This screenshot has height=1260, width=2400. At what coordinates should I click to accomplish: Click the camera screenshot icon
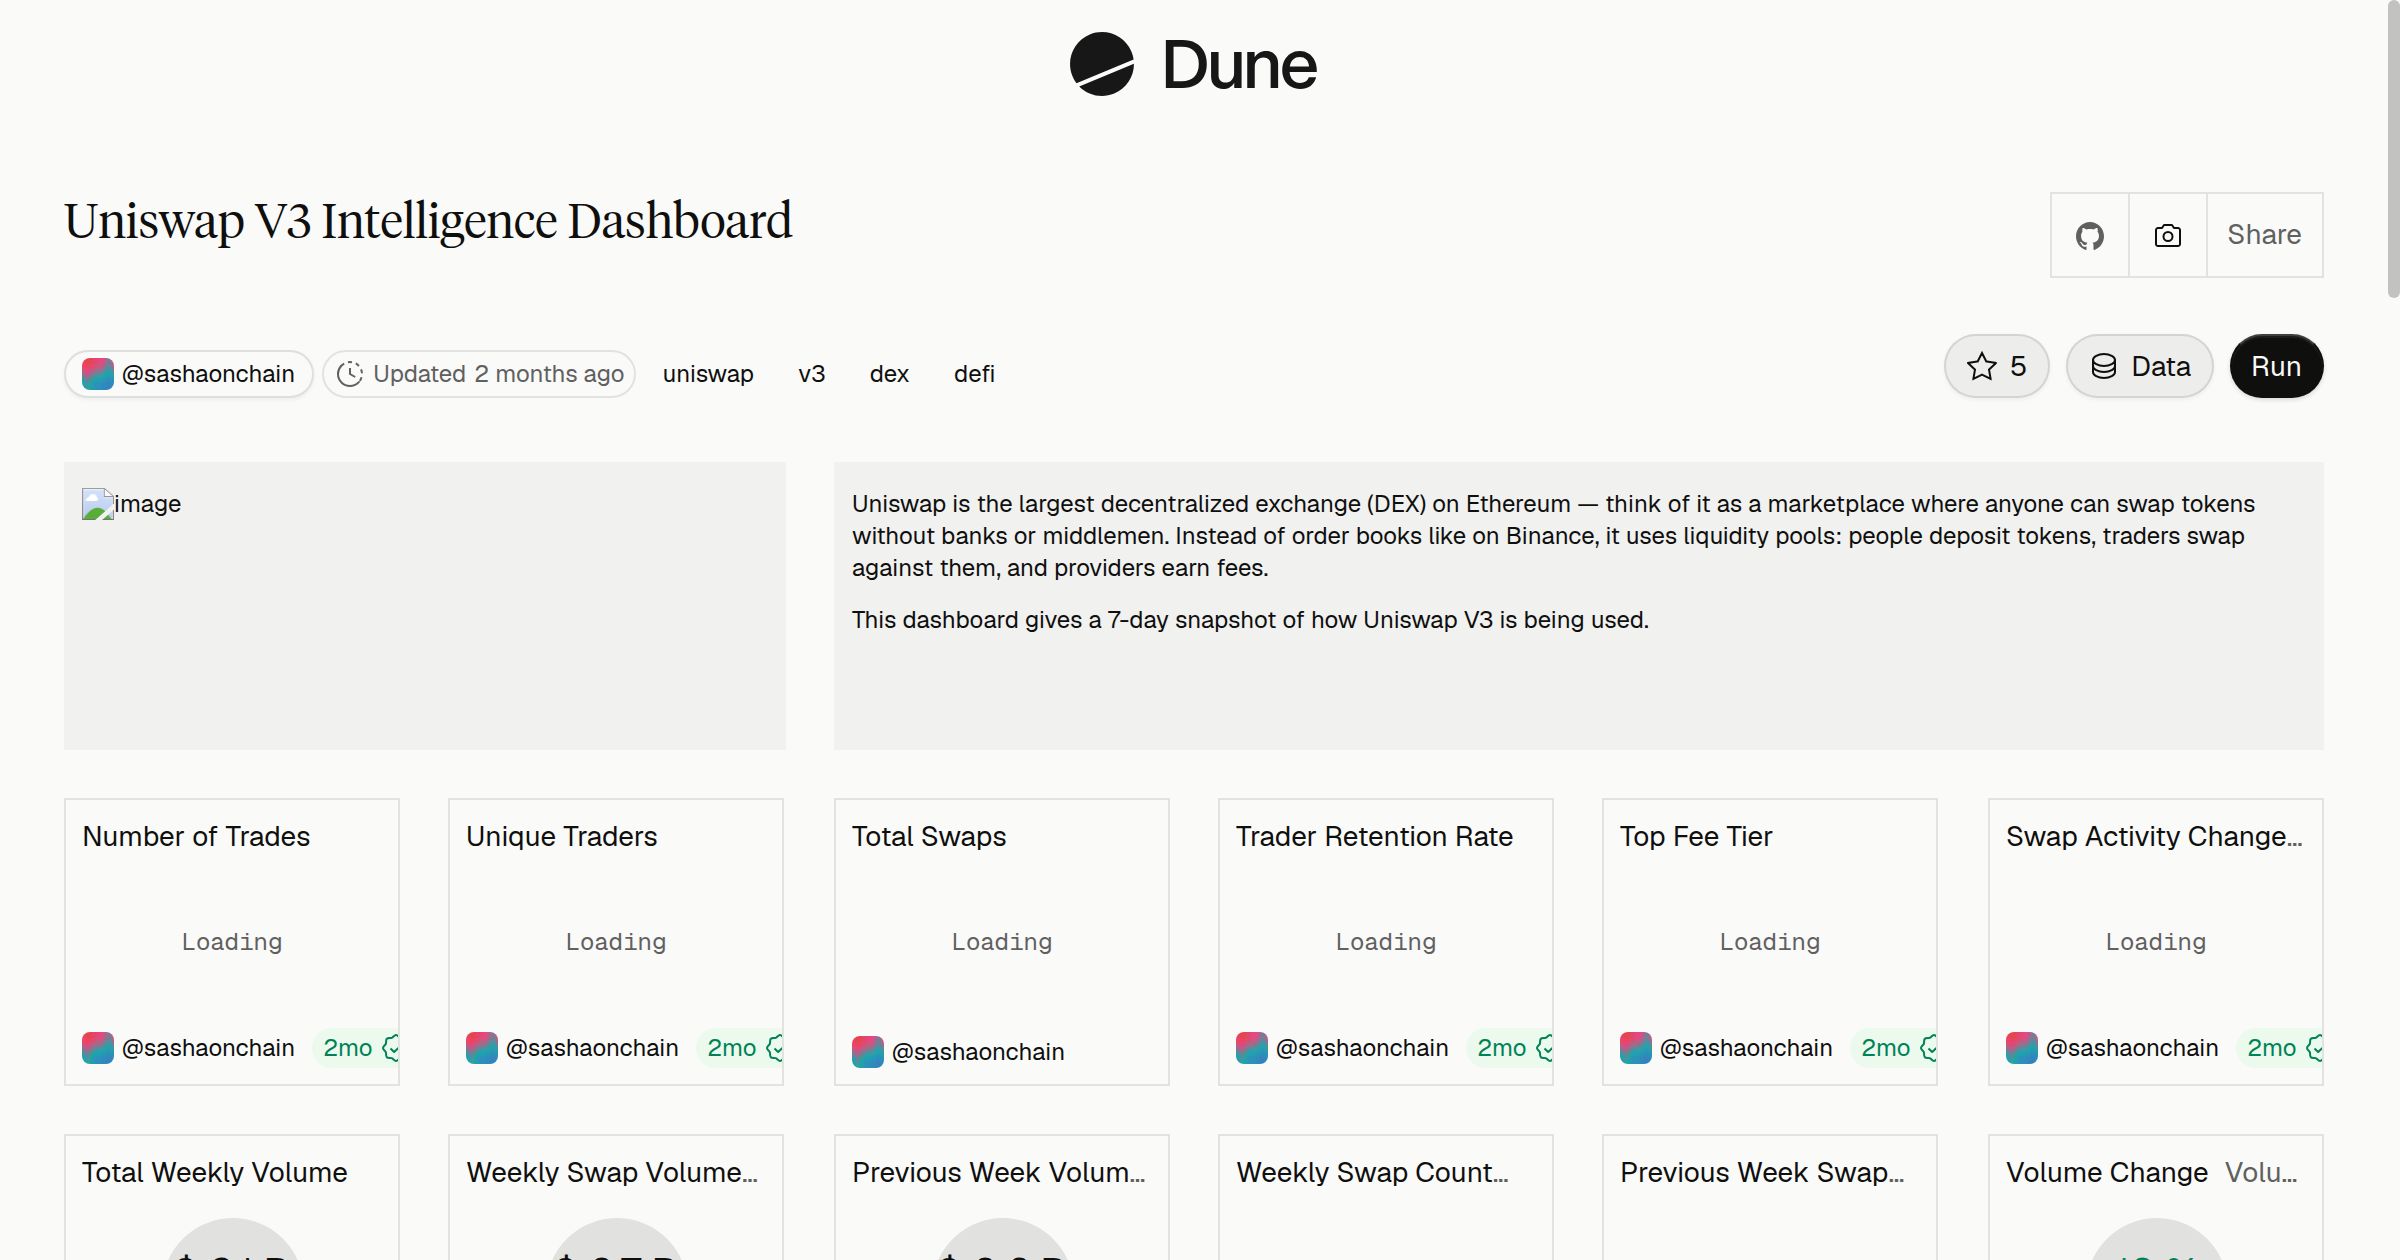pos(2168,235)
